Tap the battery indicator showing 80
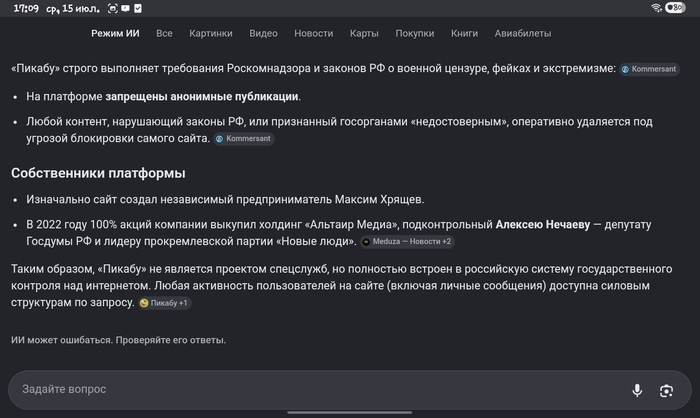Image resolution: width=700 pixels, height=418 pixels. (675, 8)
